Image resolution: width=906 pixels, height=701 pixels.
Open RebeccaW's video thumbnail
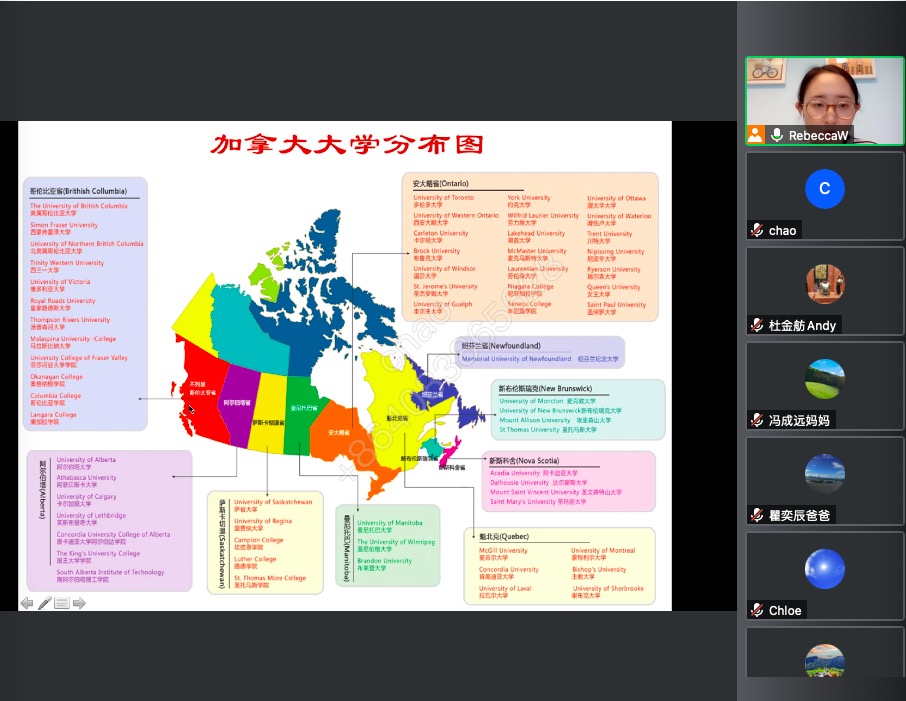pyautogui.click(x=825, y=101)
